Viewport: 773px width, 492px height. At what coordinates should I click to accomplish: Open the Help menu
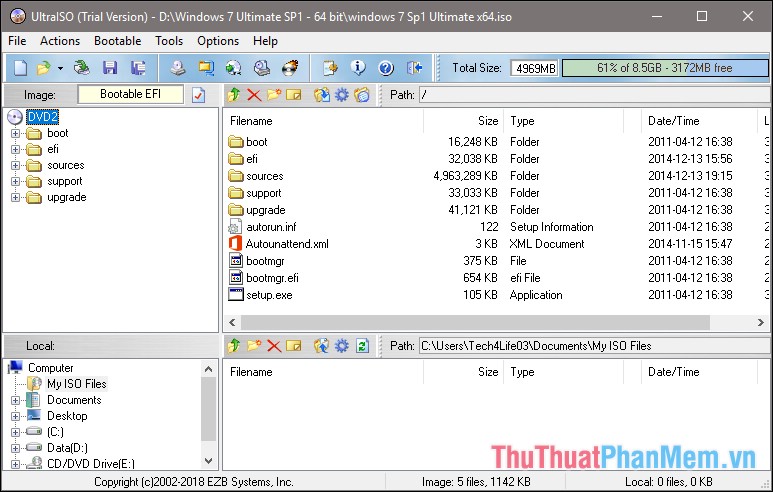(x=265, y=41)
